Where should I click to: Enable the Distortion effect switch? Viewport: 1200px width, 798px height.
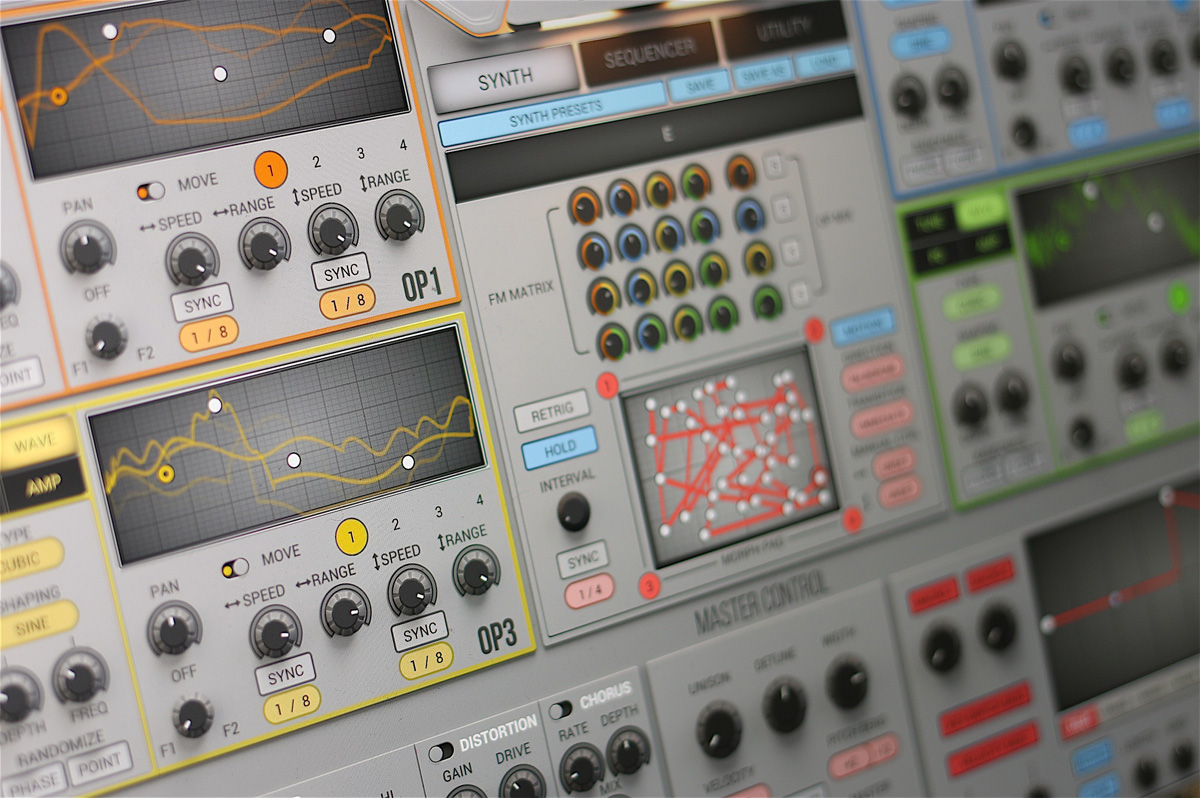coord(440,751)
